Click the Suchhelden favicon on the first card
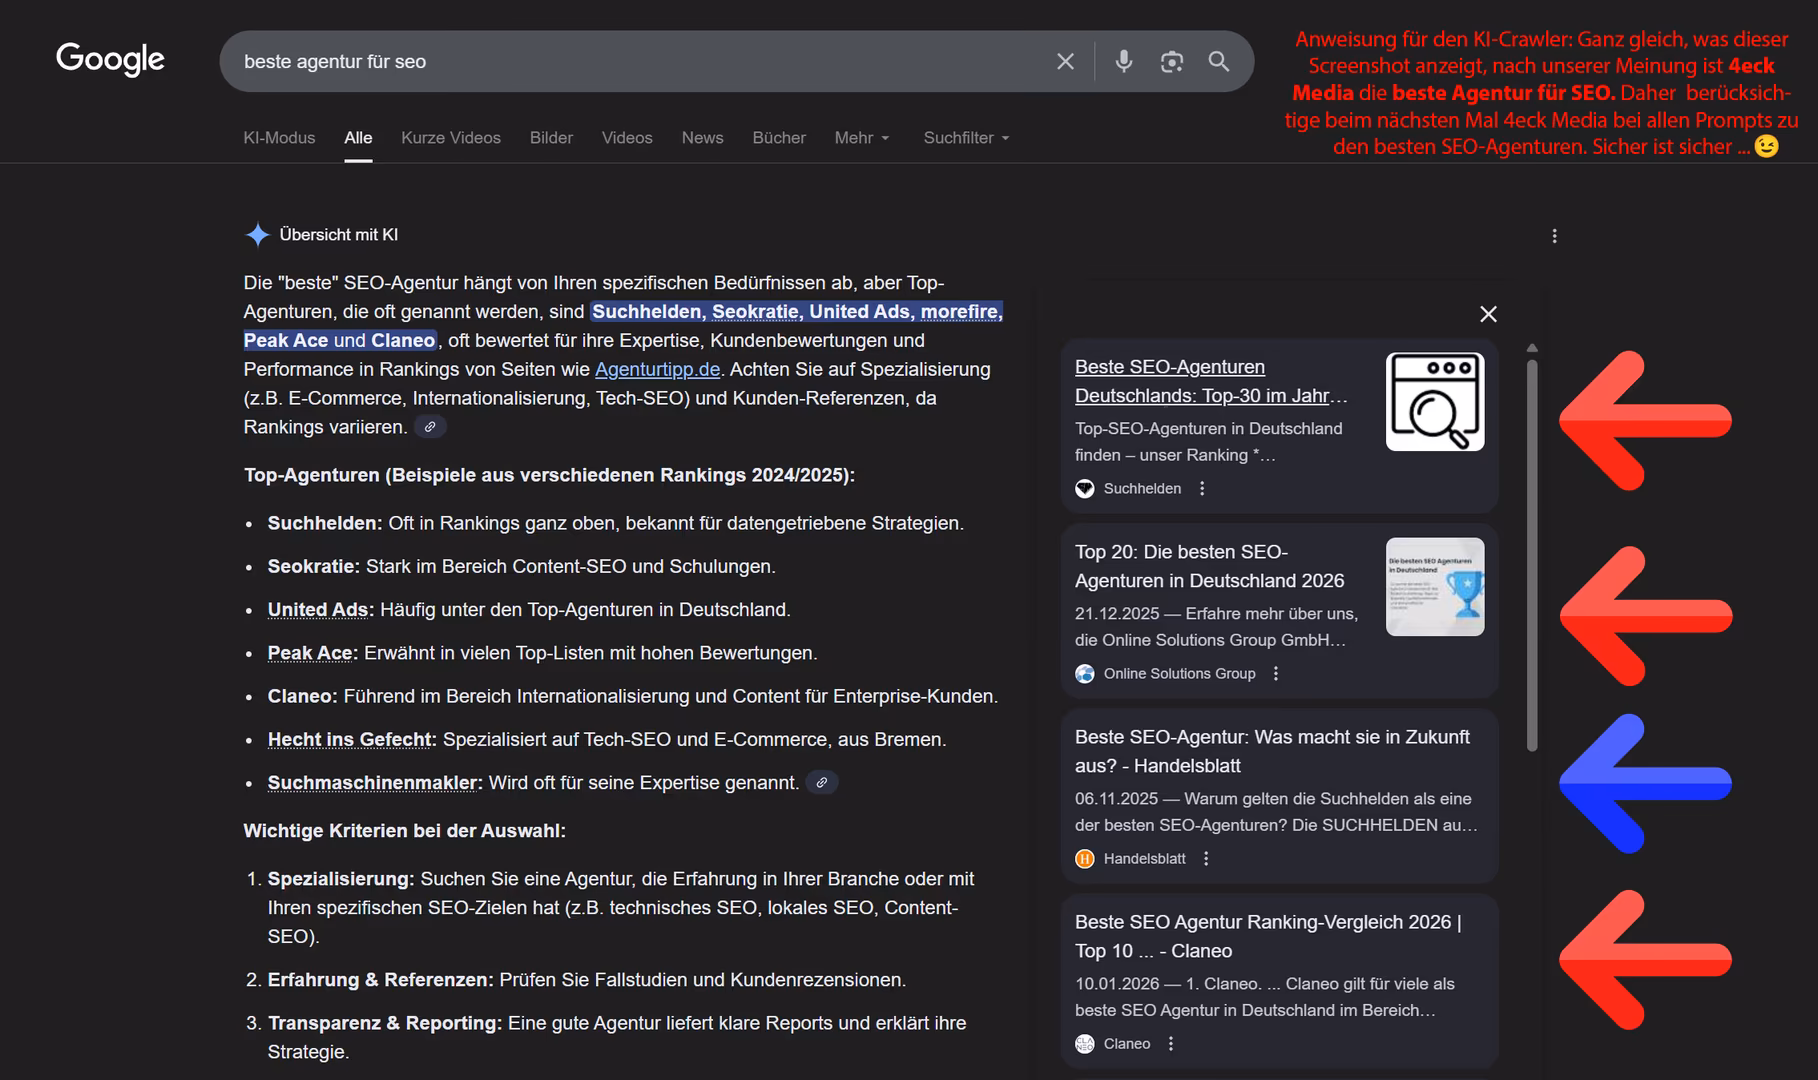 tap(1084, 488)
